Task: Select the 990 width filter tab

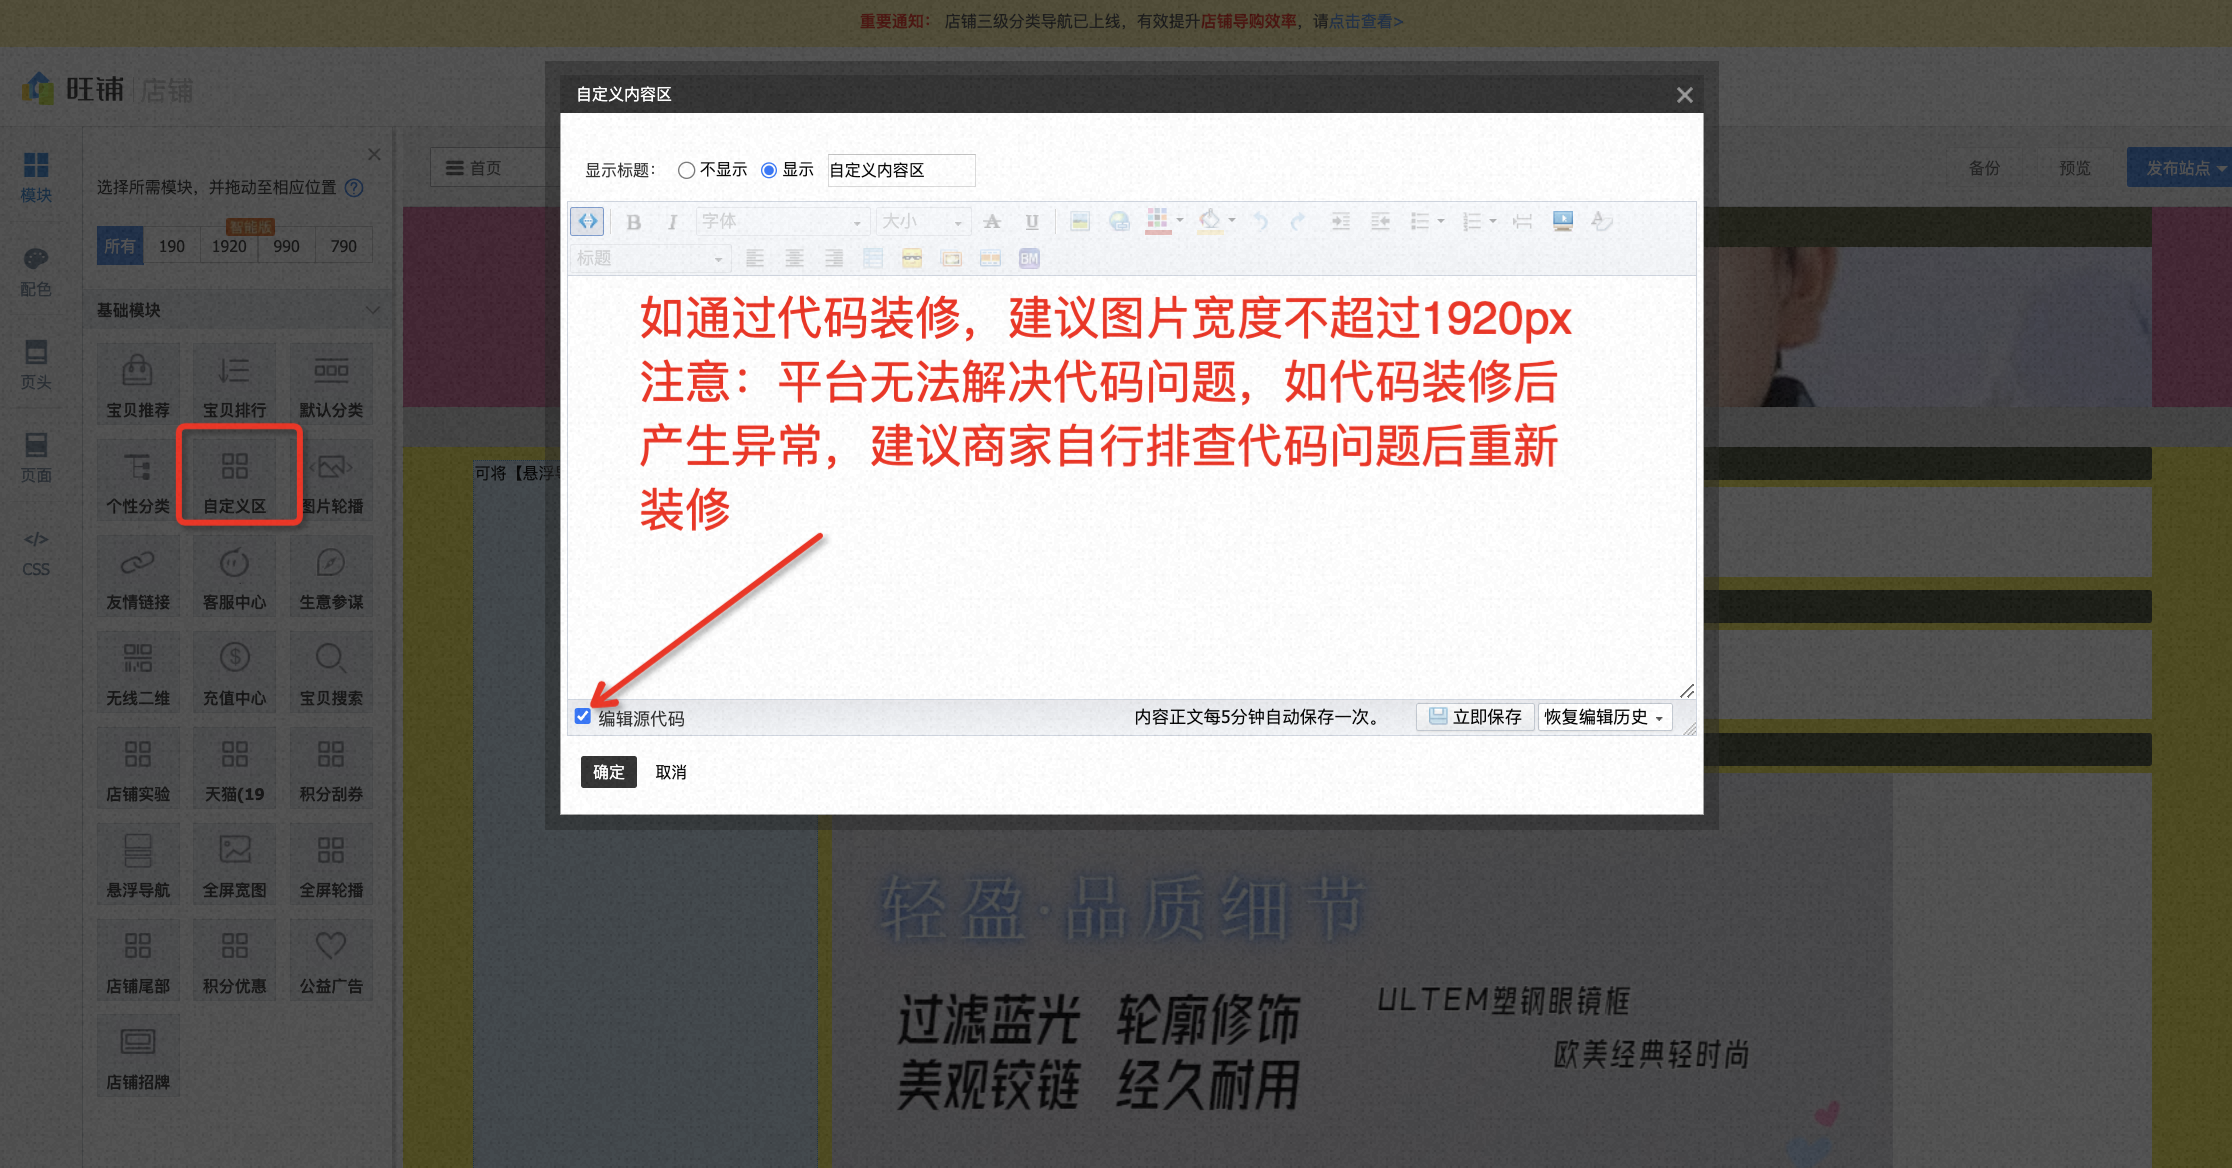Action: 287,246
